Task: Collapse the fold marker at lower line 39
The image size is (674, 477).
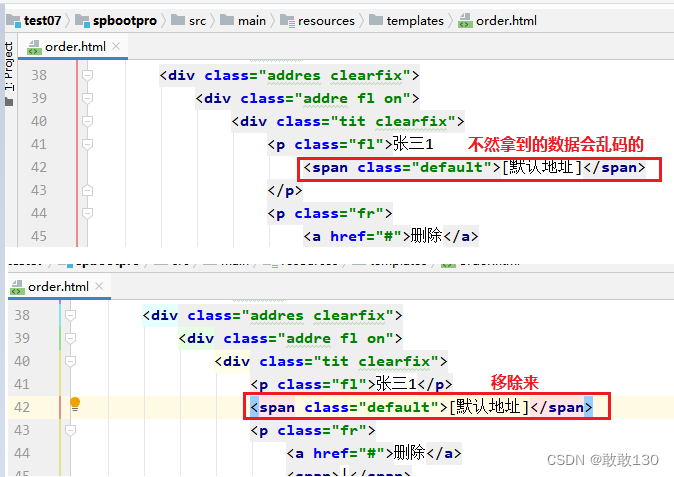Action: coord(70,338)
